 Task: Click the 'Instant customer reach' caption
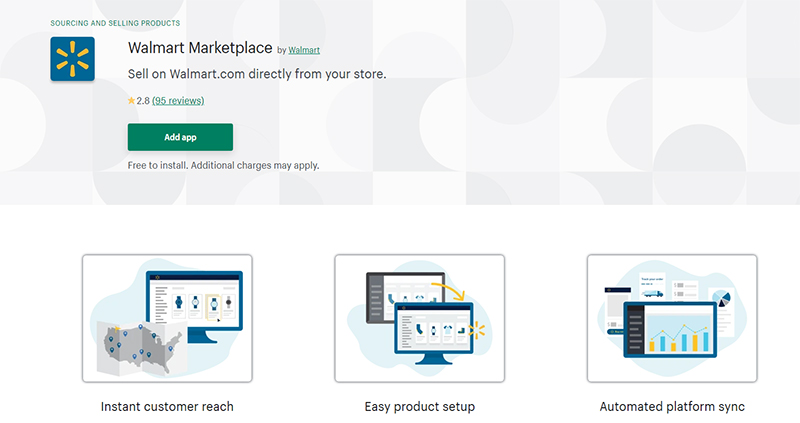167,407
